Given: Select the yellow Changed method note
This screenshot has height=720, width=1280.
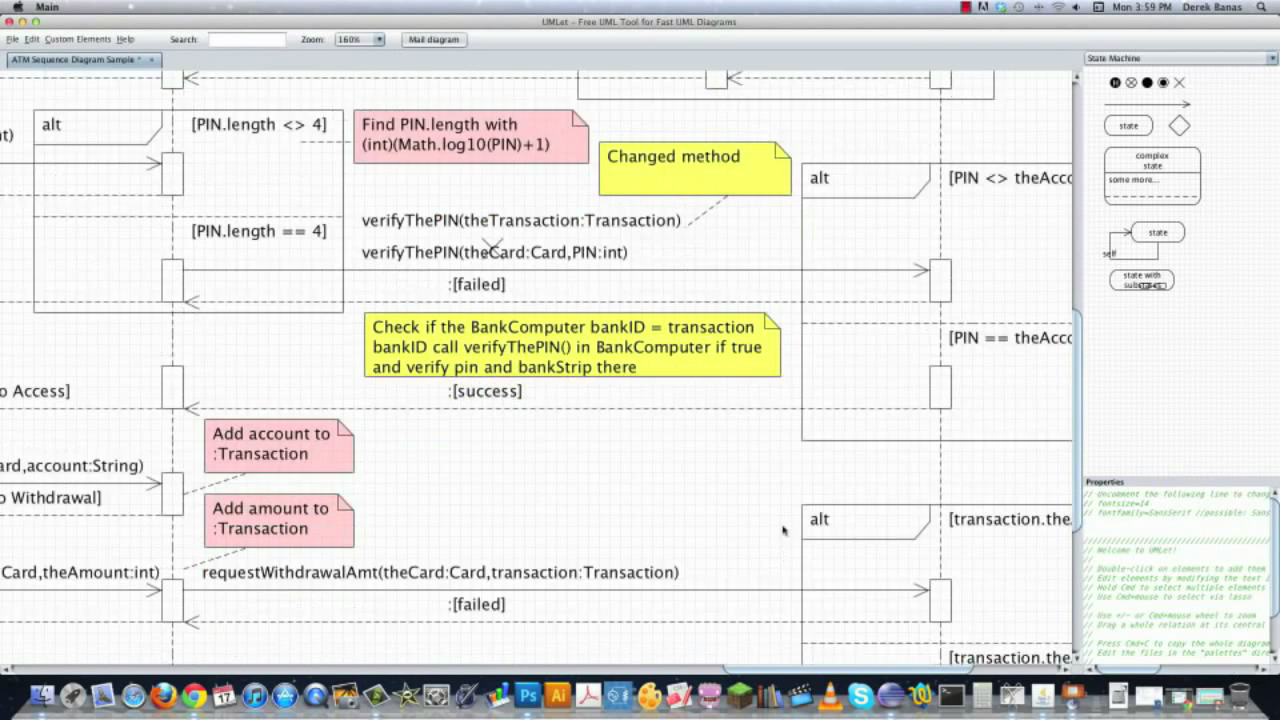Looking at the screenshot, I should coord(695,168).
